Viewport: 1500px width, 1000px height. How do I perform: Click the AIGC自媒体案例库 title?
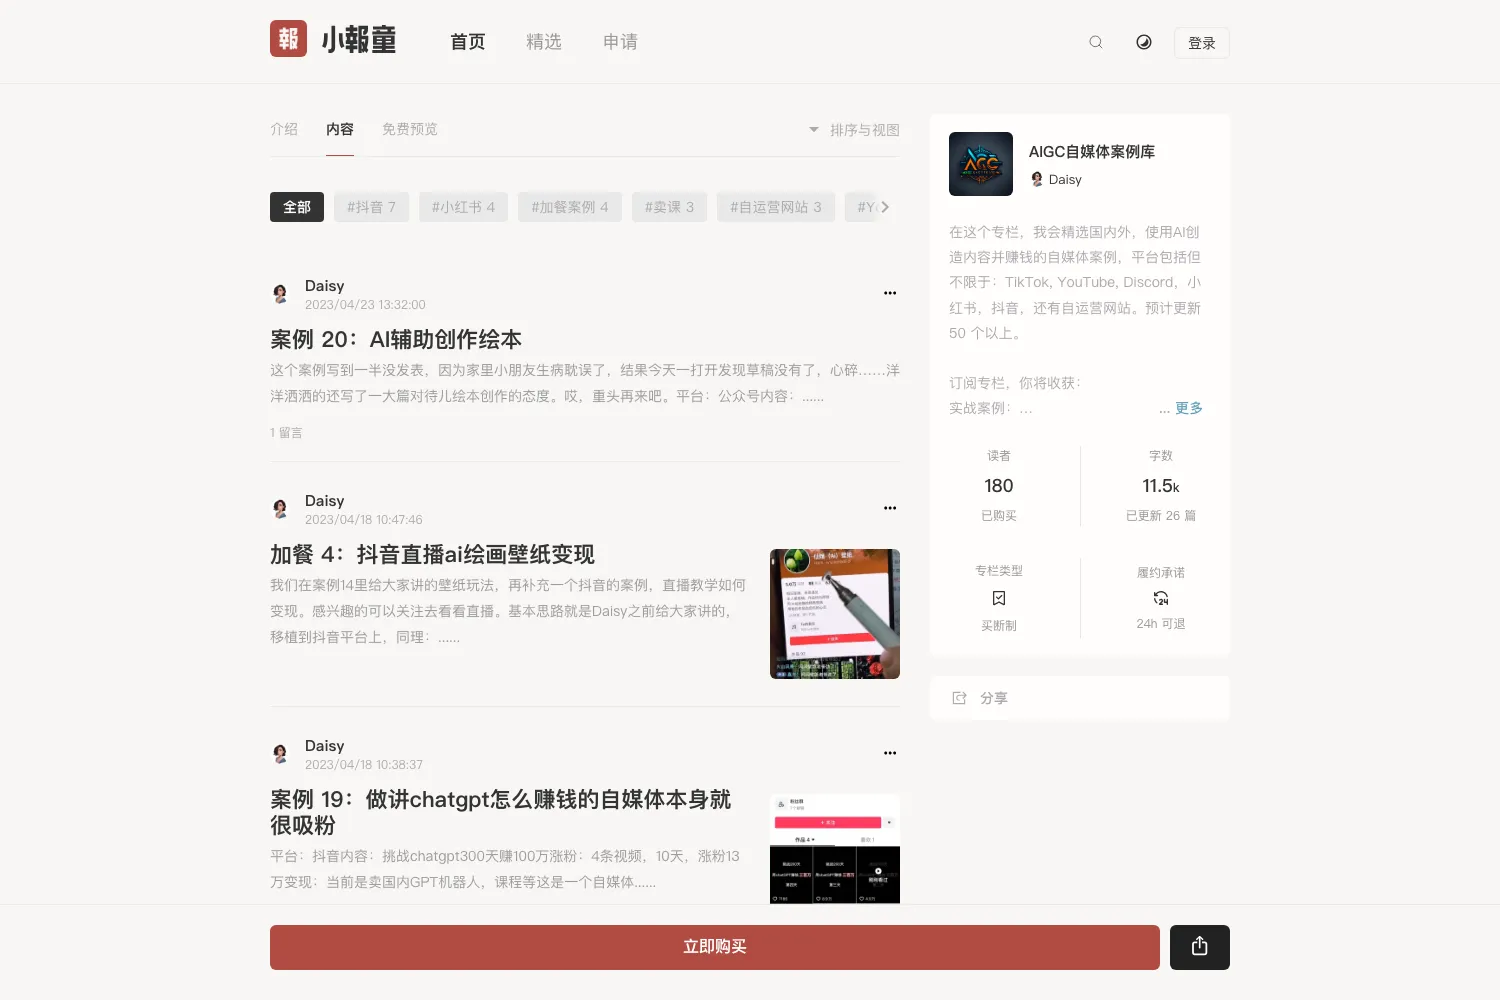click(1092, 152)
